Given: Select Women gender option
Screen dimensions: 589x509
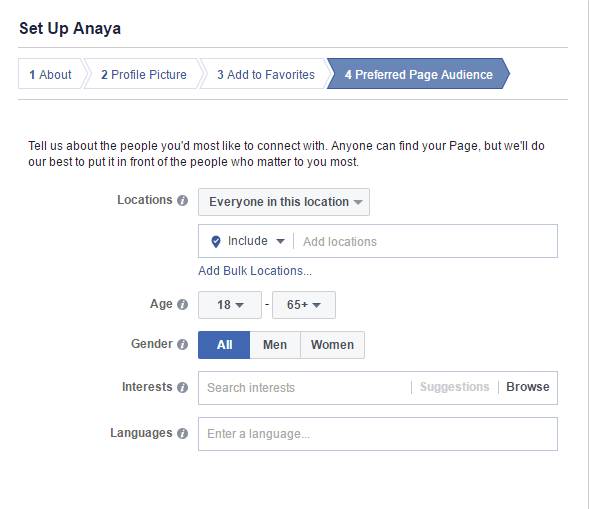Looking at the screenshot, I should coord(332,345).
